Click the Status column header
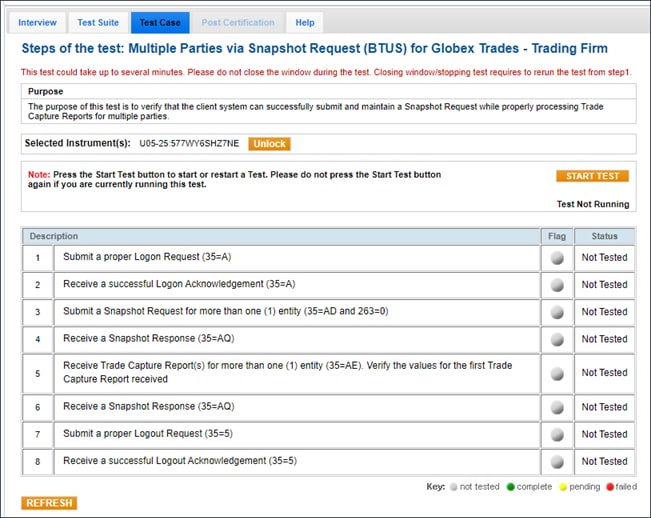This screenshot has width=651, height=518. click(604, 236)
